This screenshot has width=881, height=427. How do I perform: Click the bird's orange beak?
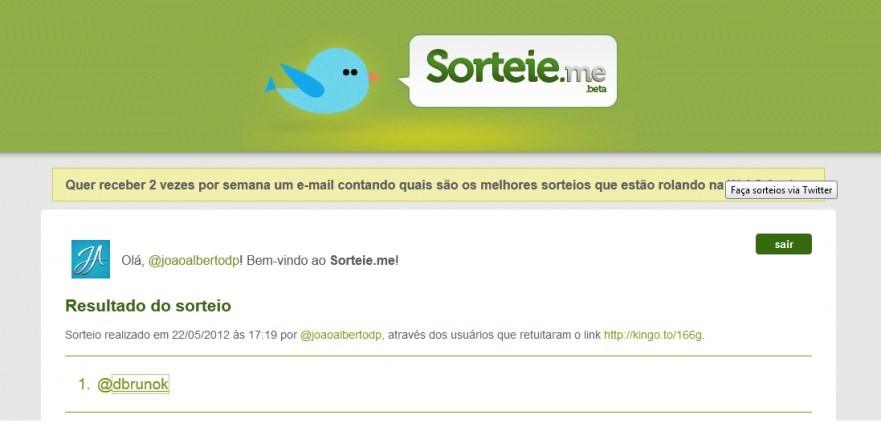click(374, 77)
